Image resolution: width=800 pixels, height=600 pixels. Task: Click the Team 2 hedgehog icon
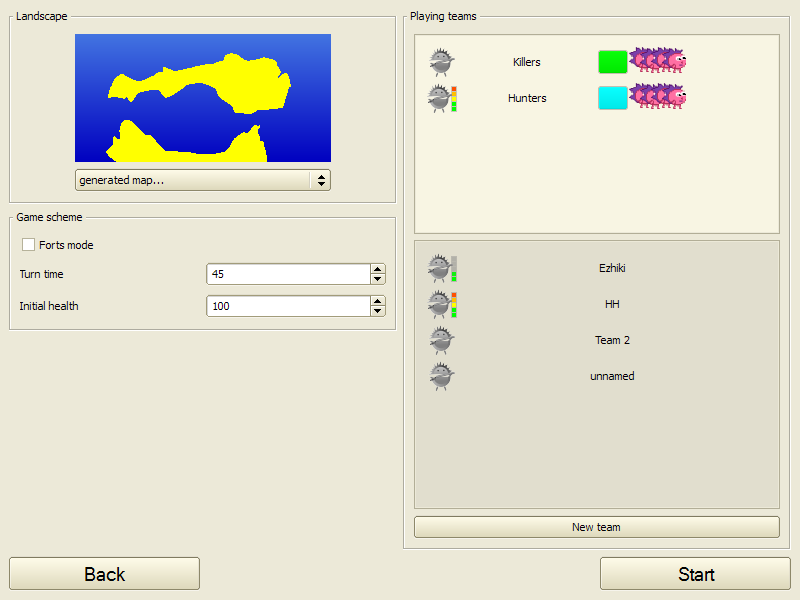click(441, 340)
